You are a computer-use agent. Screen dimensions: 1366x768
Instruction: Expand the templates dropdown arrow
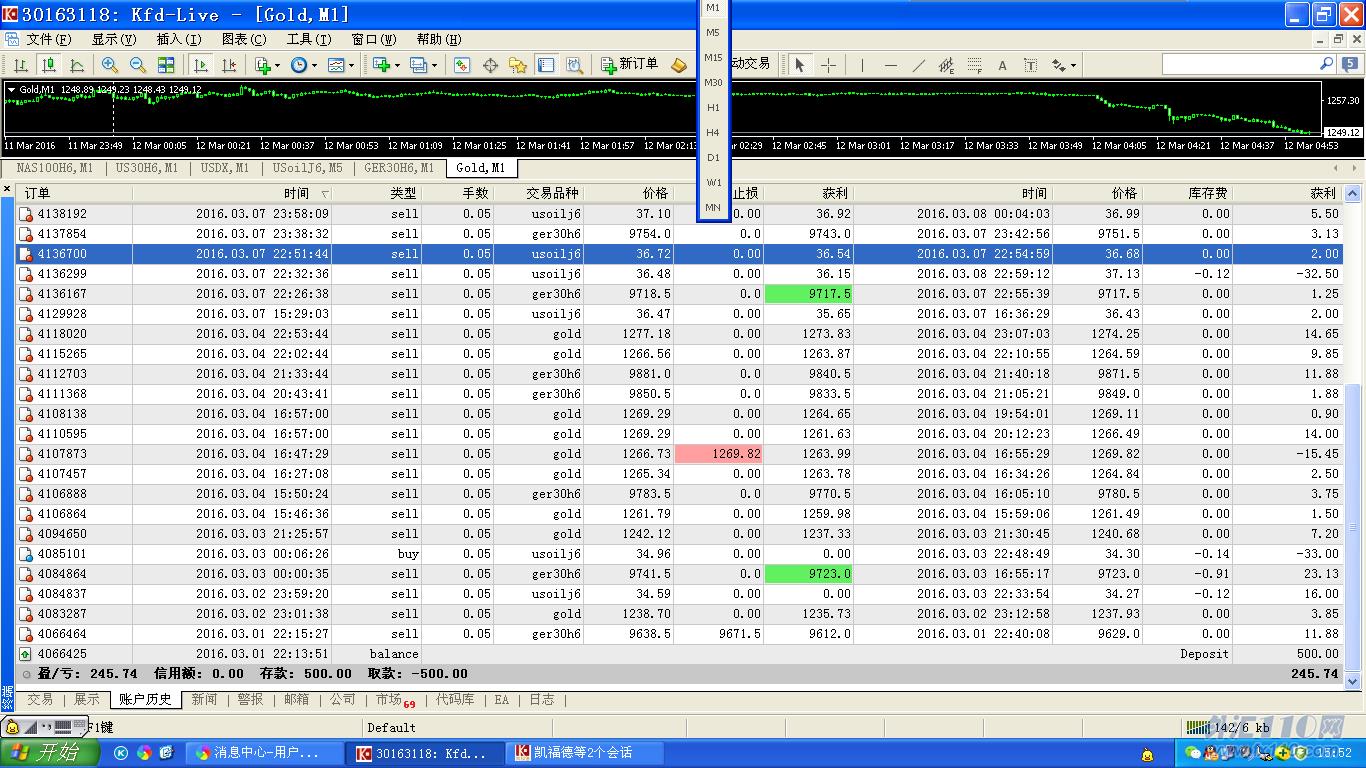352,66
